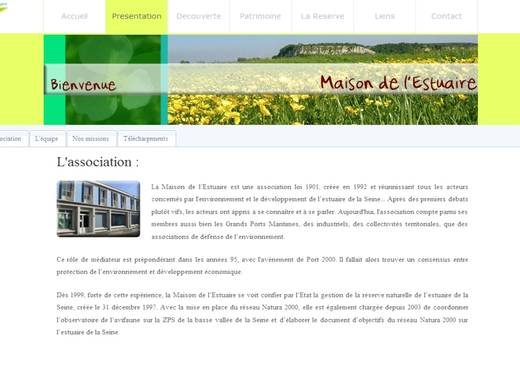Screen dimensions: 520x367
Task: Click the Liens navigation item
Action: [385, 16]
